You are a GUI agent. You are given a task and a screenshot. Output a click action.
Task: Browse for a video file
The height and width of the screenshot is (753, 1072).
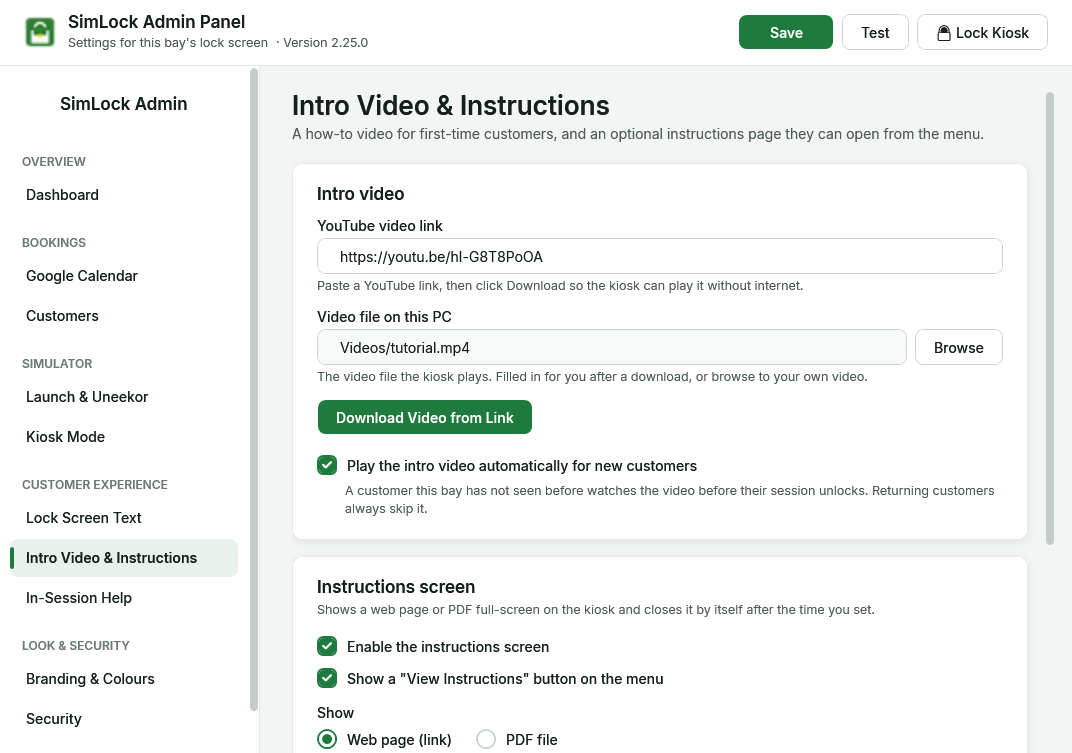coord(959,347)
